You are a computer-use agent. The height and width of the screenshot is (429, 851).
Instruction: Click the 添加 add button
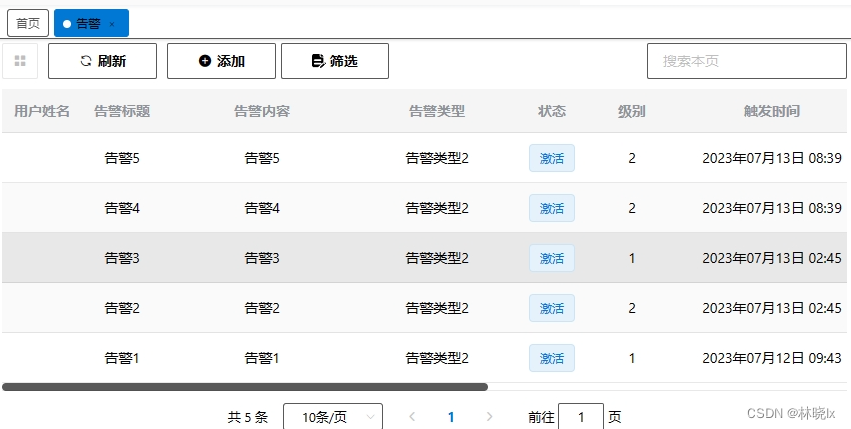coord(221,61)
